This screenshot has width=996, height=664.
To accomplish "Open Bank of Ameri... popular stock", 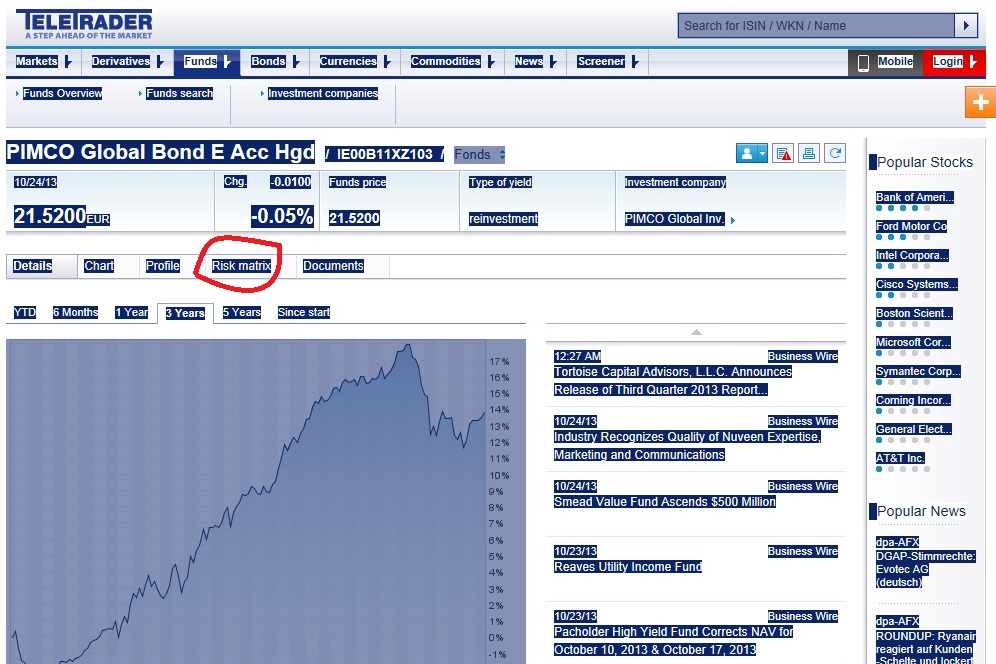I will (x=915, y=197).
